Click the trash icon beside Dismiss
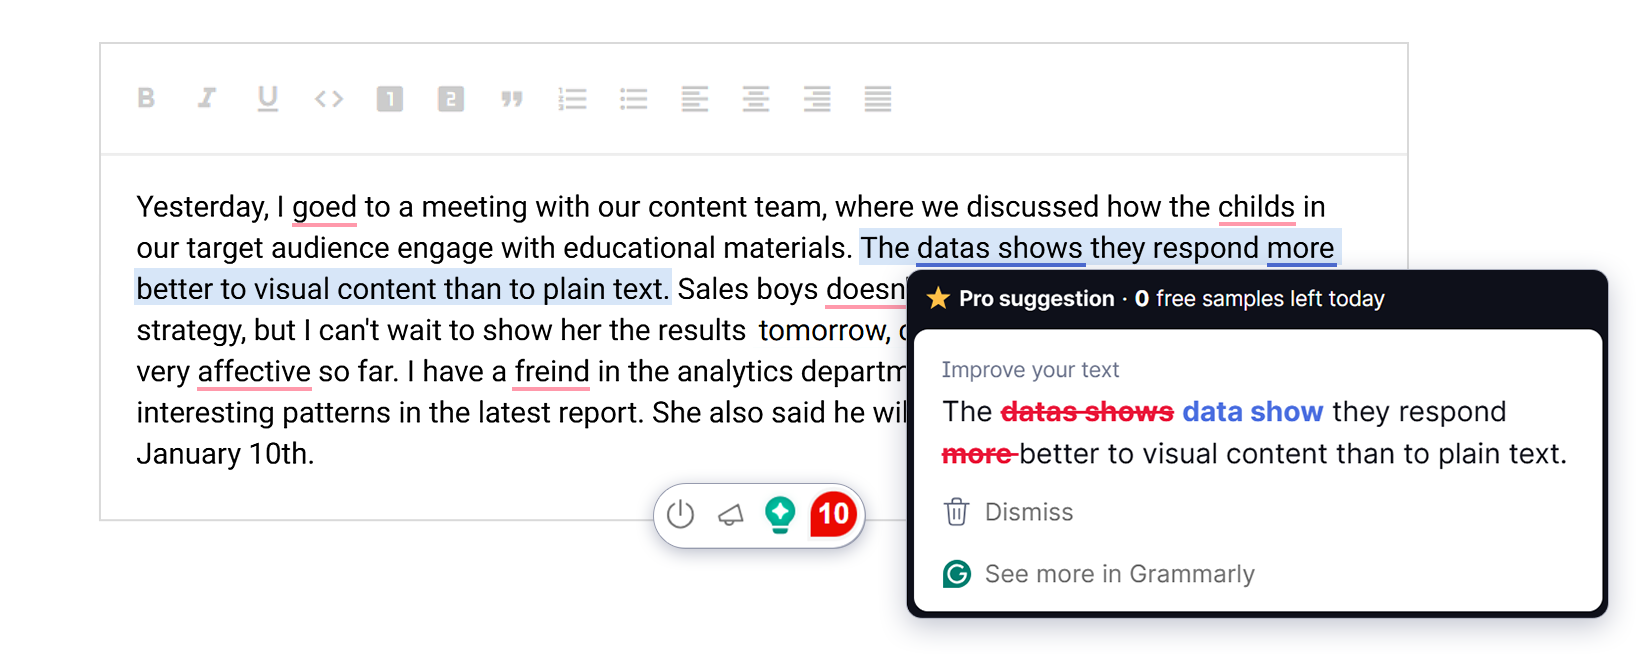 957,512
